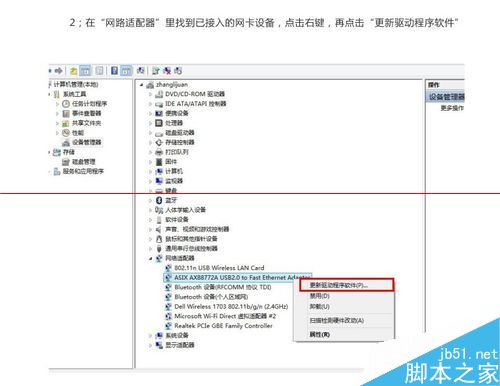
Task: Click the 通用串行总线控制器 USB icon
Action: [x=159, y=249]
